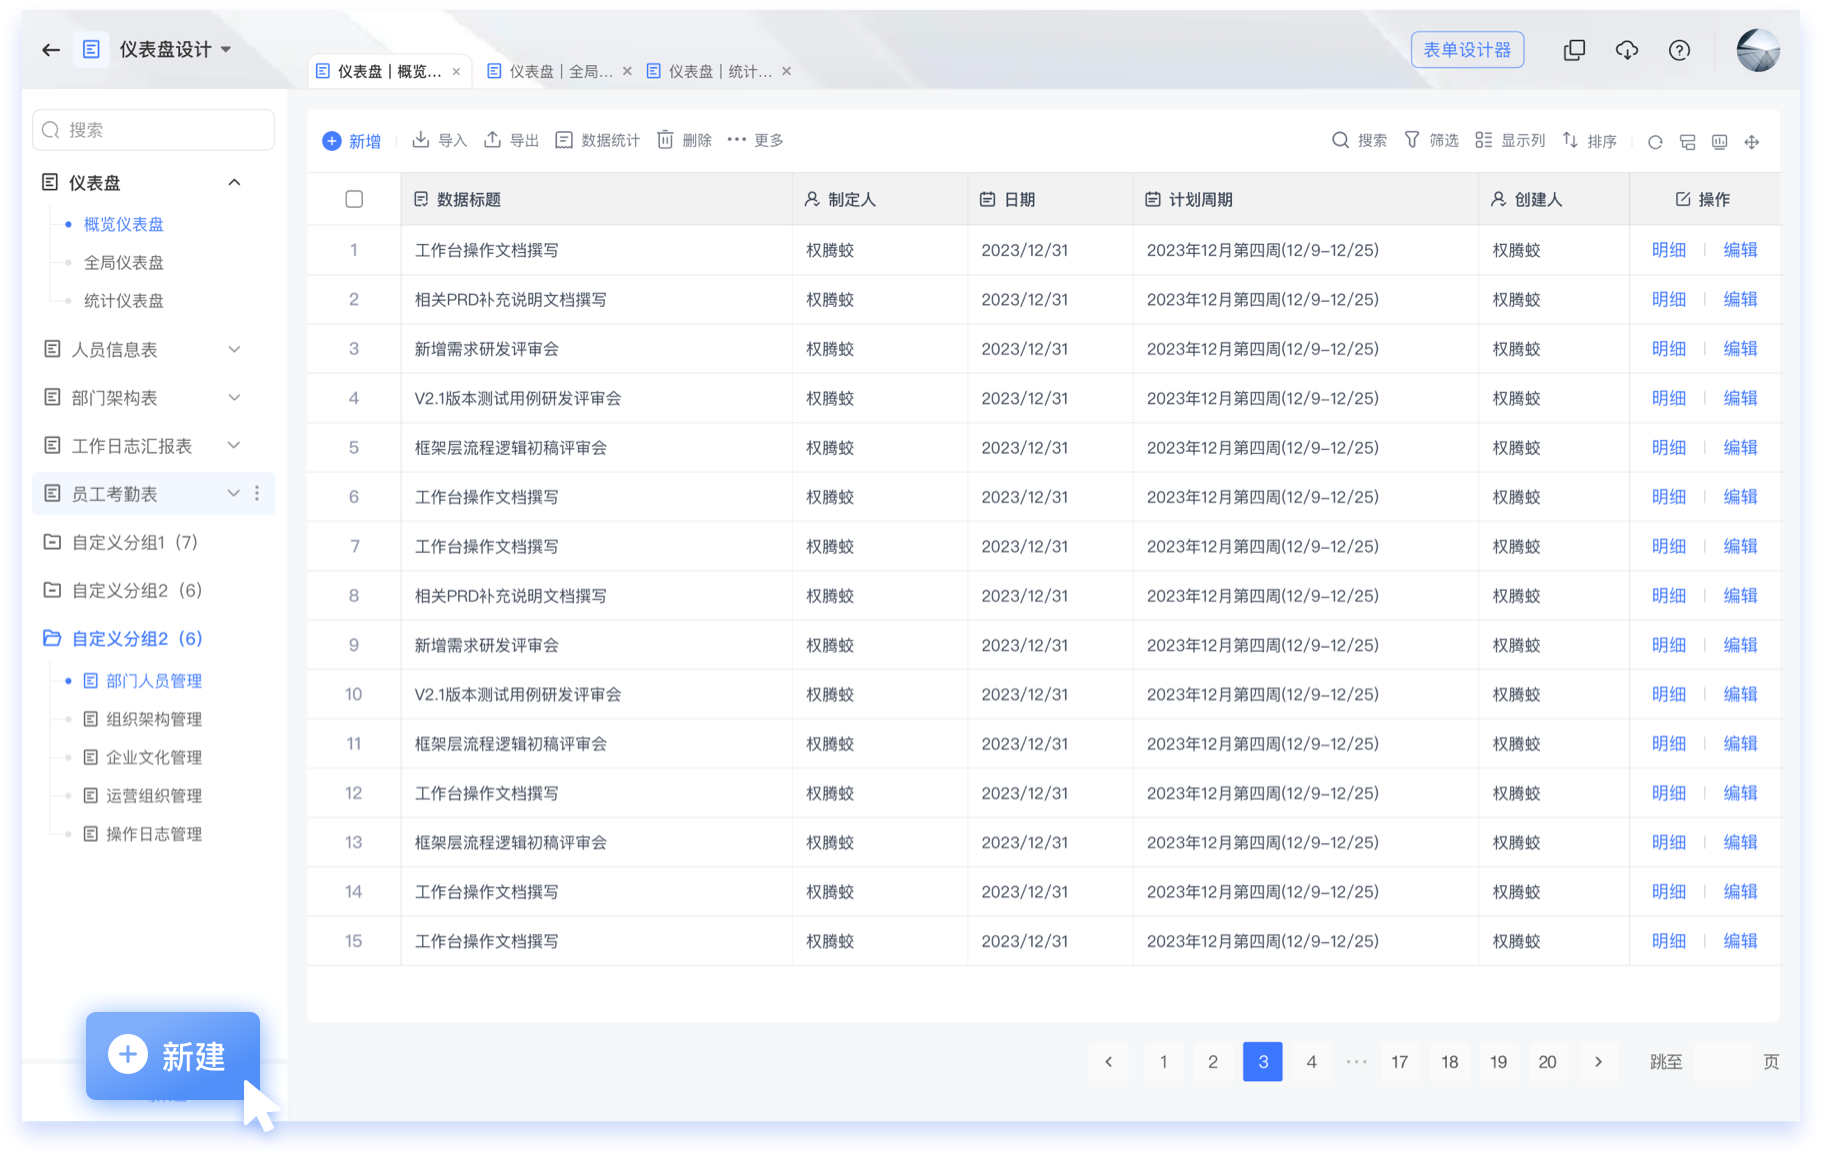
Task: Click the duplicate windows icon in header
Action: 1574,50
